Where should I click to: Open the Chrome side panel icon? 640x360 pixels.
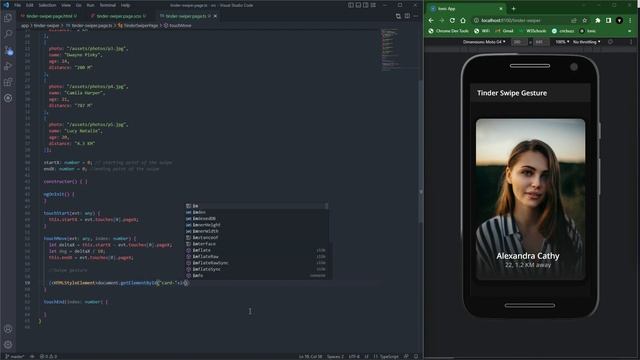click(608, 20)
